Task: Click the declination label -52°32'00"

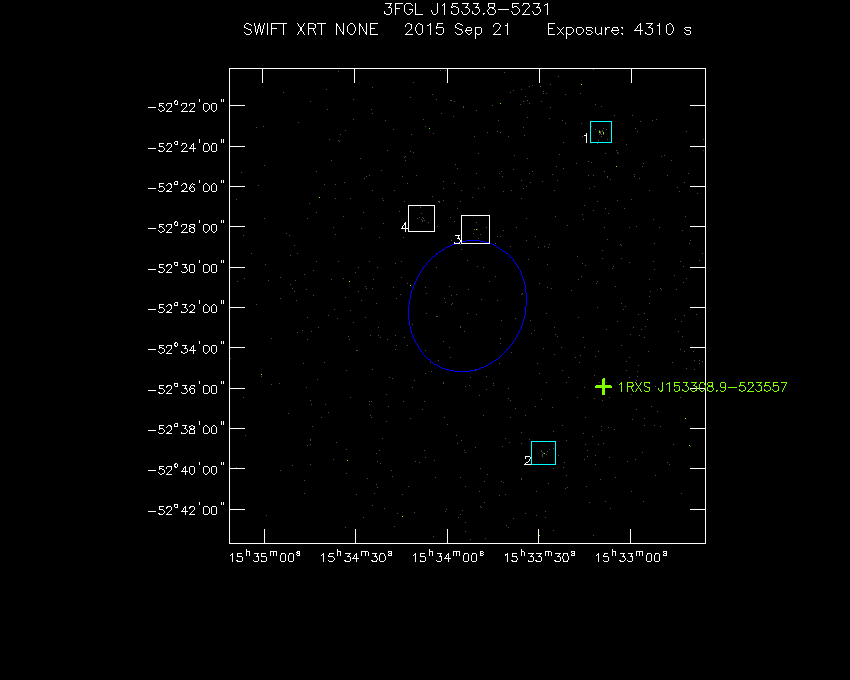Action: tap(186, 308)
